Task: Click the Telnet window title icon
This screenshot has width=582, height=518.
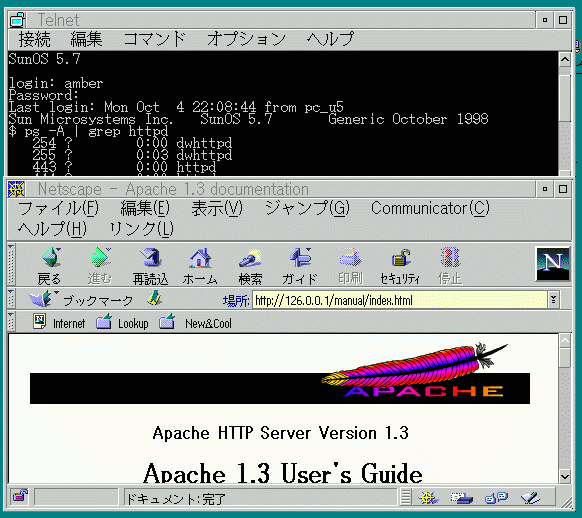Action: [17, 20]
